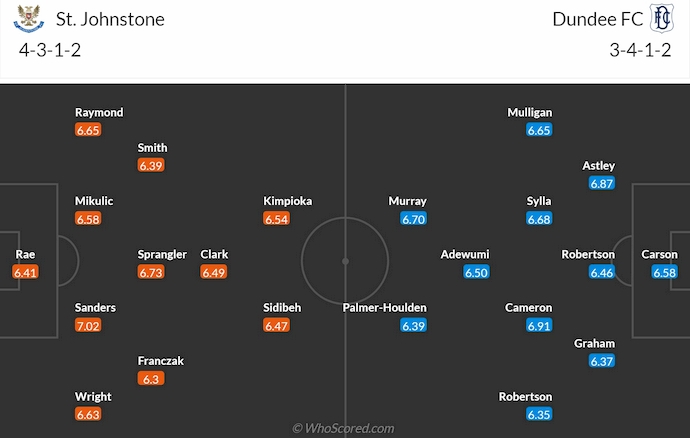Screen dimensions: 690x438
Task: Click Sprangler's 6.73 rating badge
Action: [x=151, y=272]
